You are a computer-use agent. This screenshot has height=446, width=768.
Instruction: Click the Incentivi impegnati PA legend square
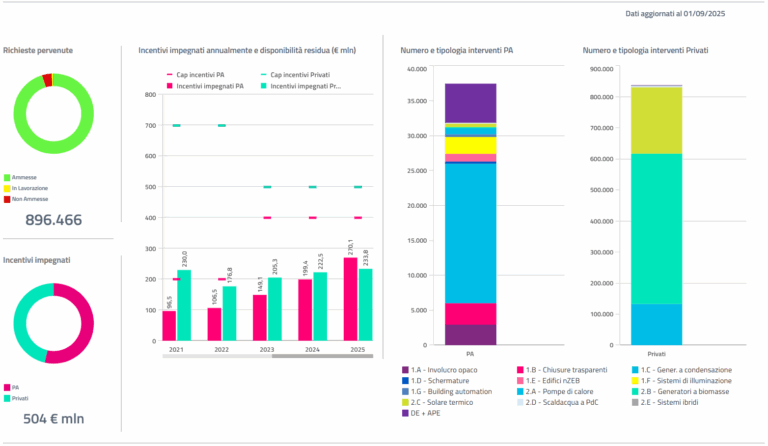click(x=169, y=86)
